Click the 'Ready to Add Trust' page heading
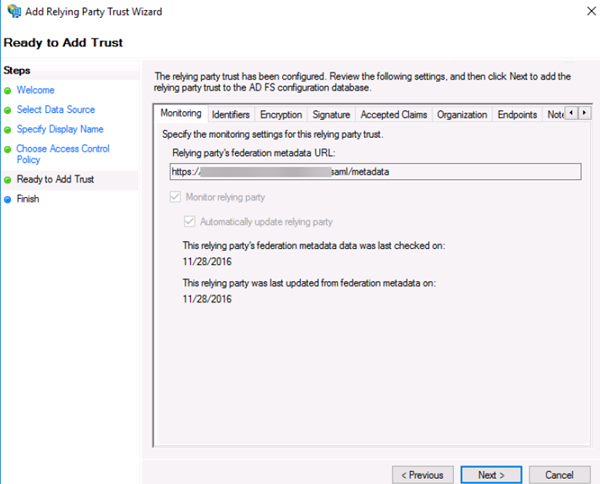600x484 pixels. pyautogui.click(x=63, y=42)
